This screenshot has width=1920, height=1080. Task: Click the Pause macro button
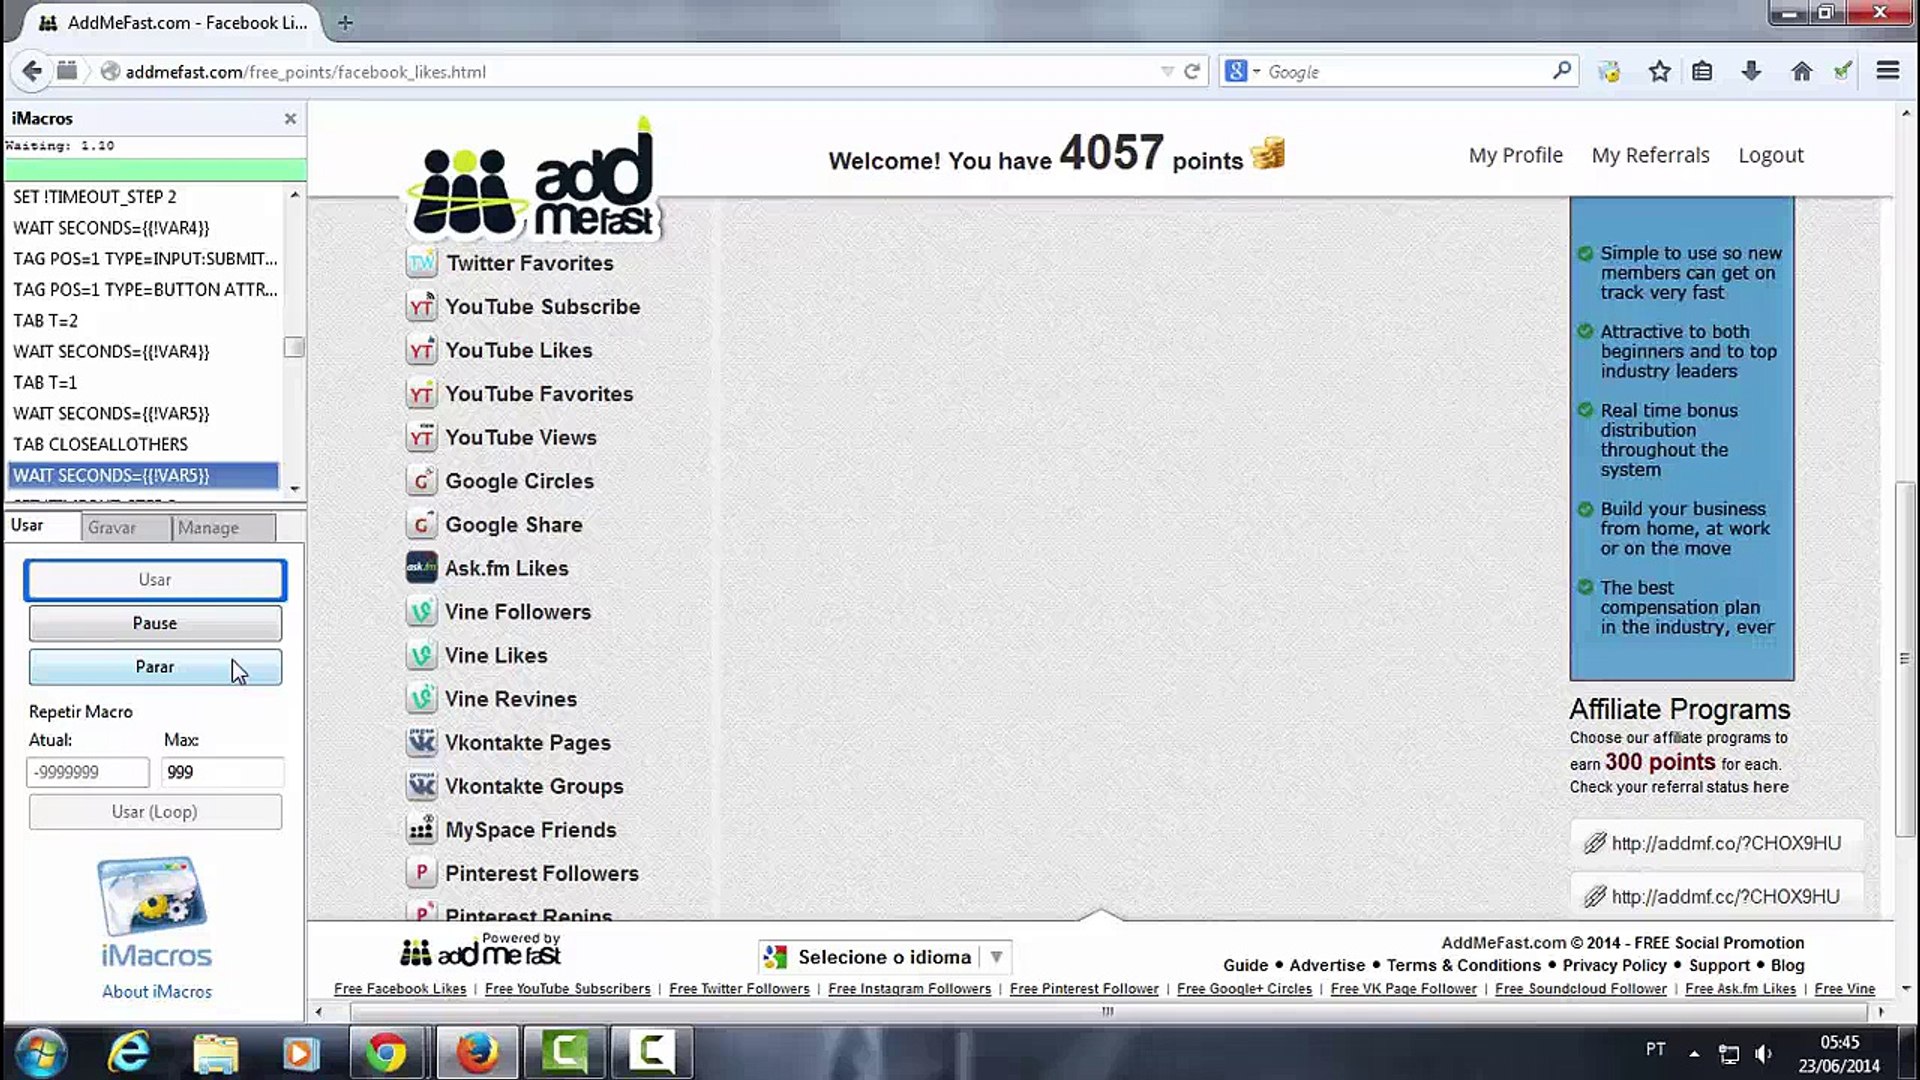[154, 622]
